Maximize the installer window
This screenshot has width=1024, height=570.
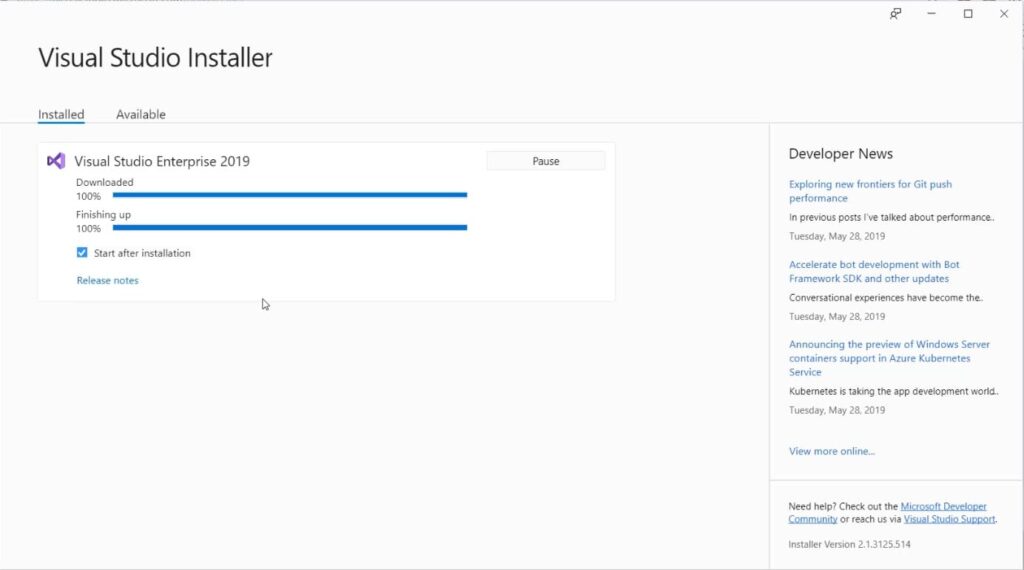968,14
